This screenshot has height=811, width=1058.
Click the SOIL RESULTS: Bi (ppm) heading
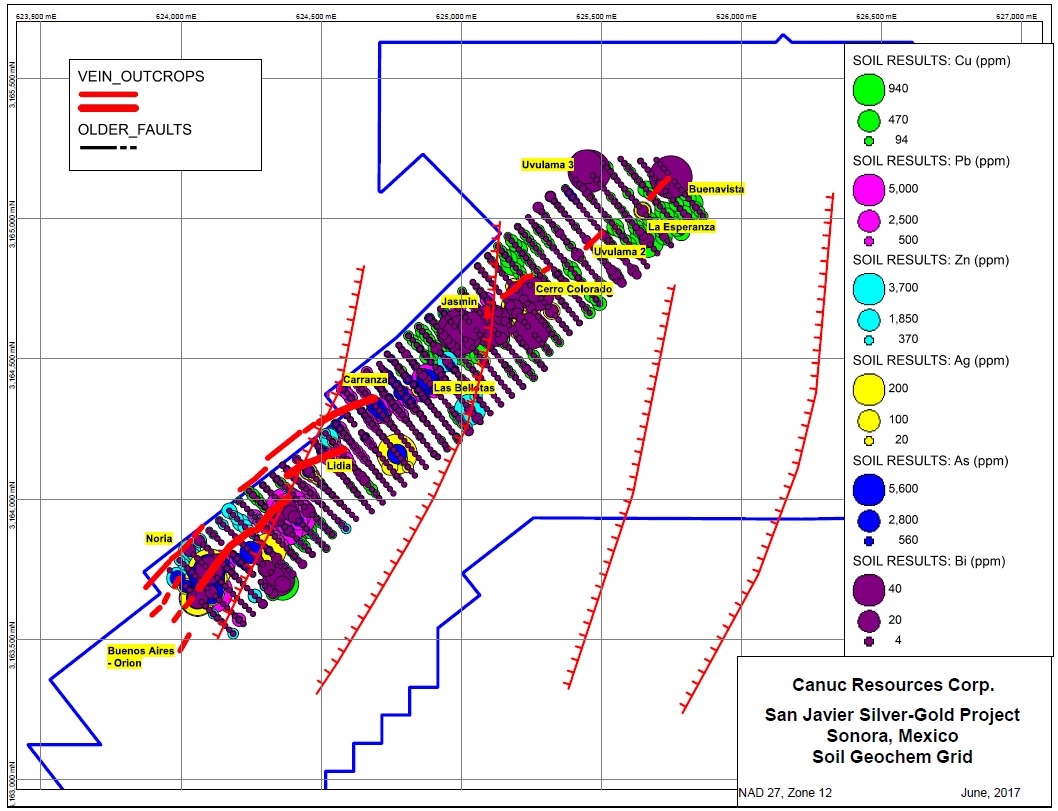(929, 561)
